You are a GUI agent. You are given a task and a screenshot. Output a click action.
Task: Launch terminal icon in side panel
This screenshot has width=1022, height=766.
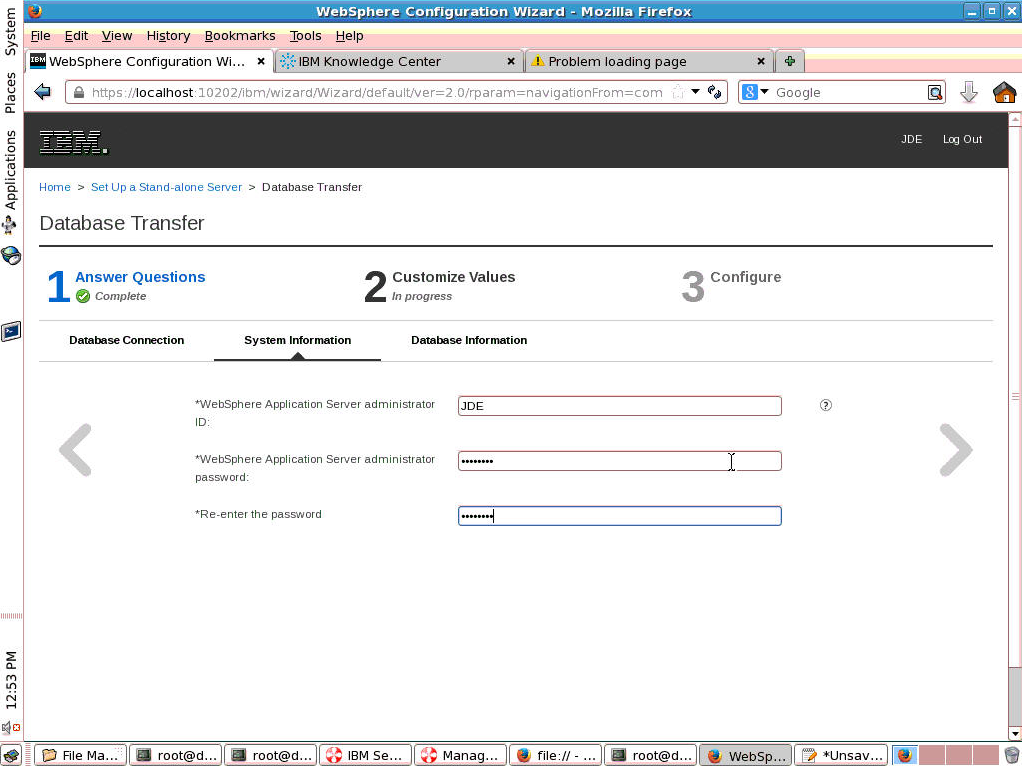coord(10,332)
